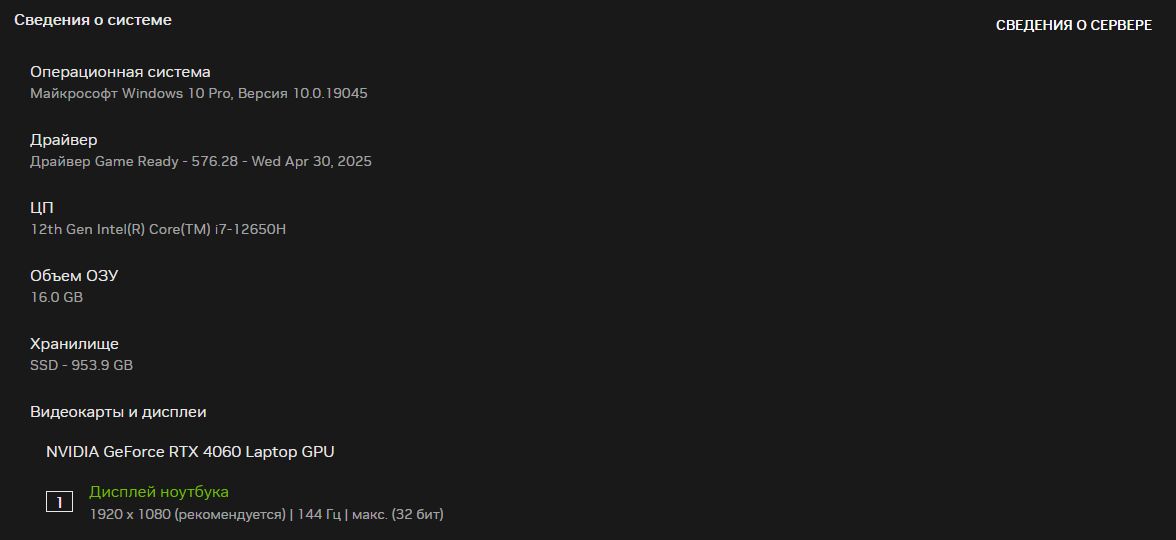Click the 1920 x 1080 resolution text
This screenshot has height=540, width=1176.
click(x=130, y=514)
